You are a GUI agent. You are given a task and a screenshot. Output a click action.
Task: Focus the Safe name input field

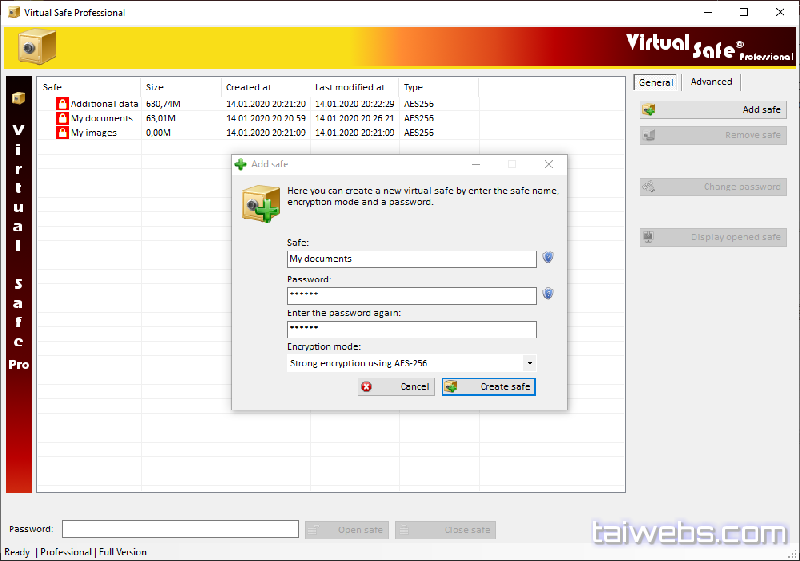pos(411,259)
